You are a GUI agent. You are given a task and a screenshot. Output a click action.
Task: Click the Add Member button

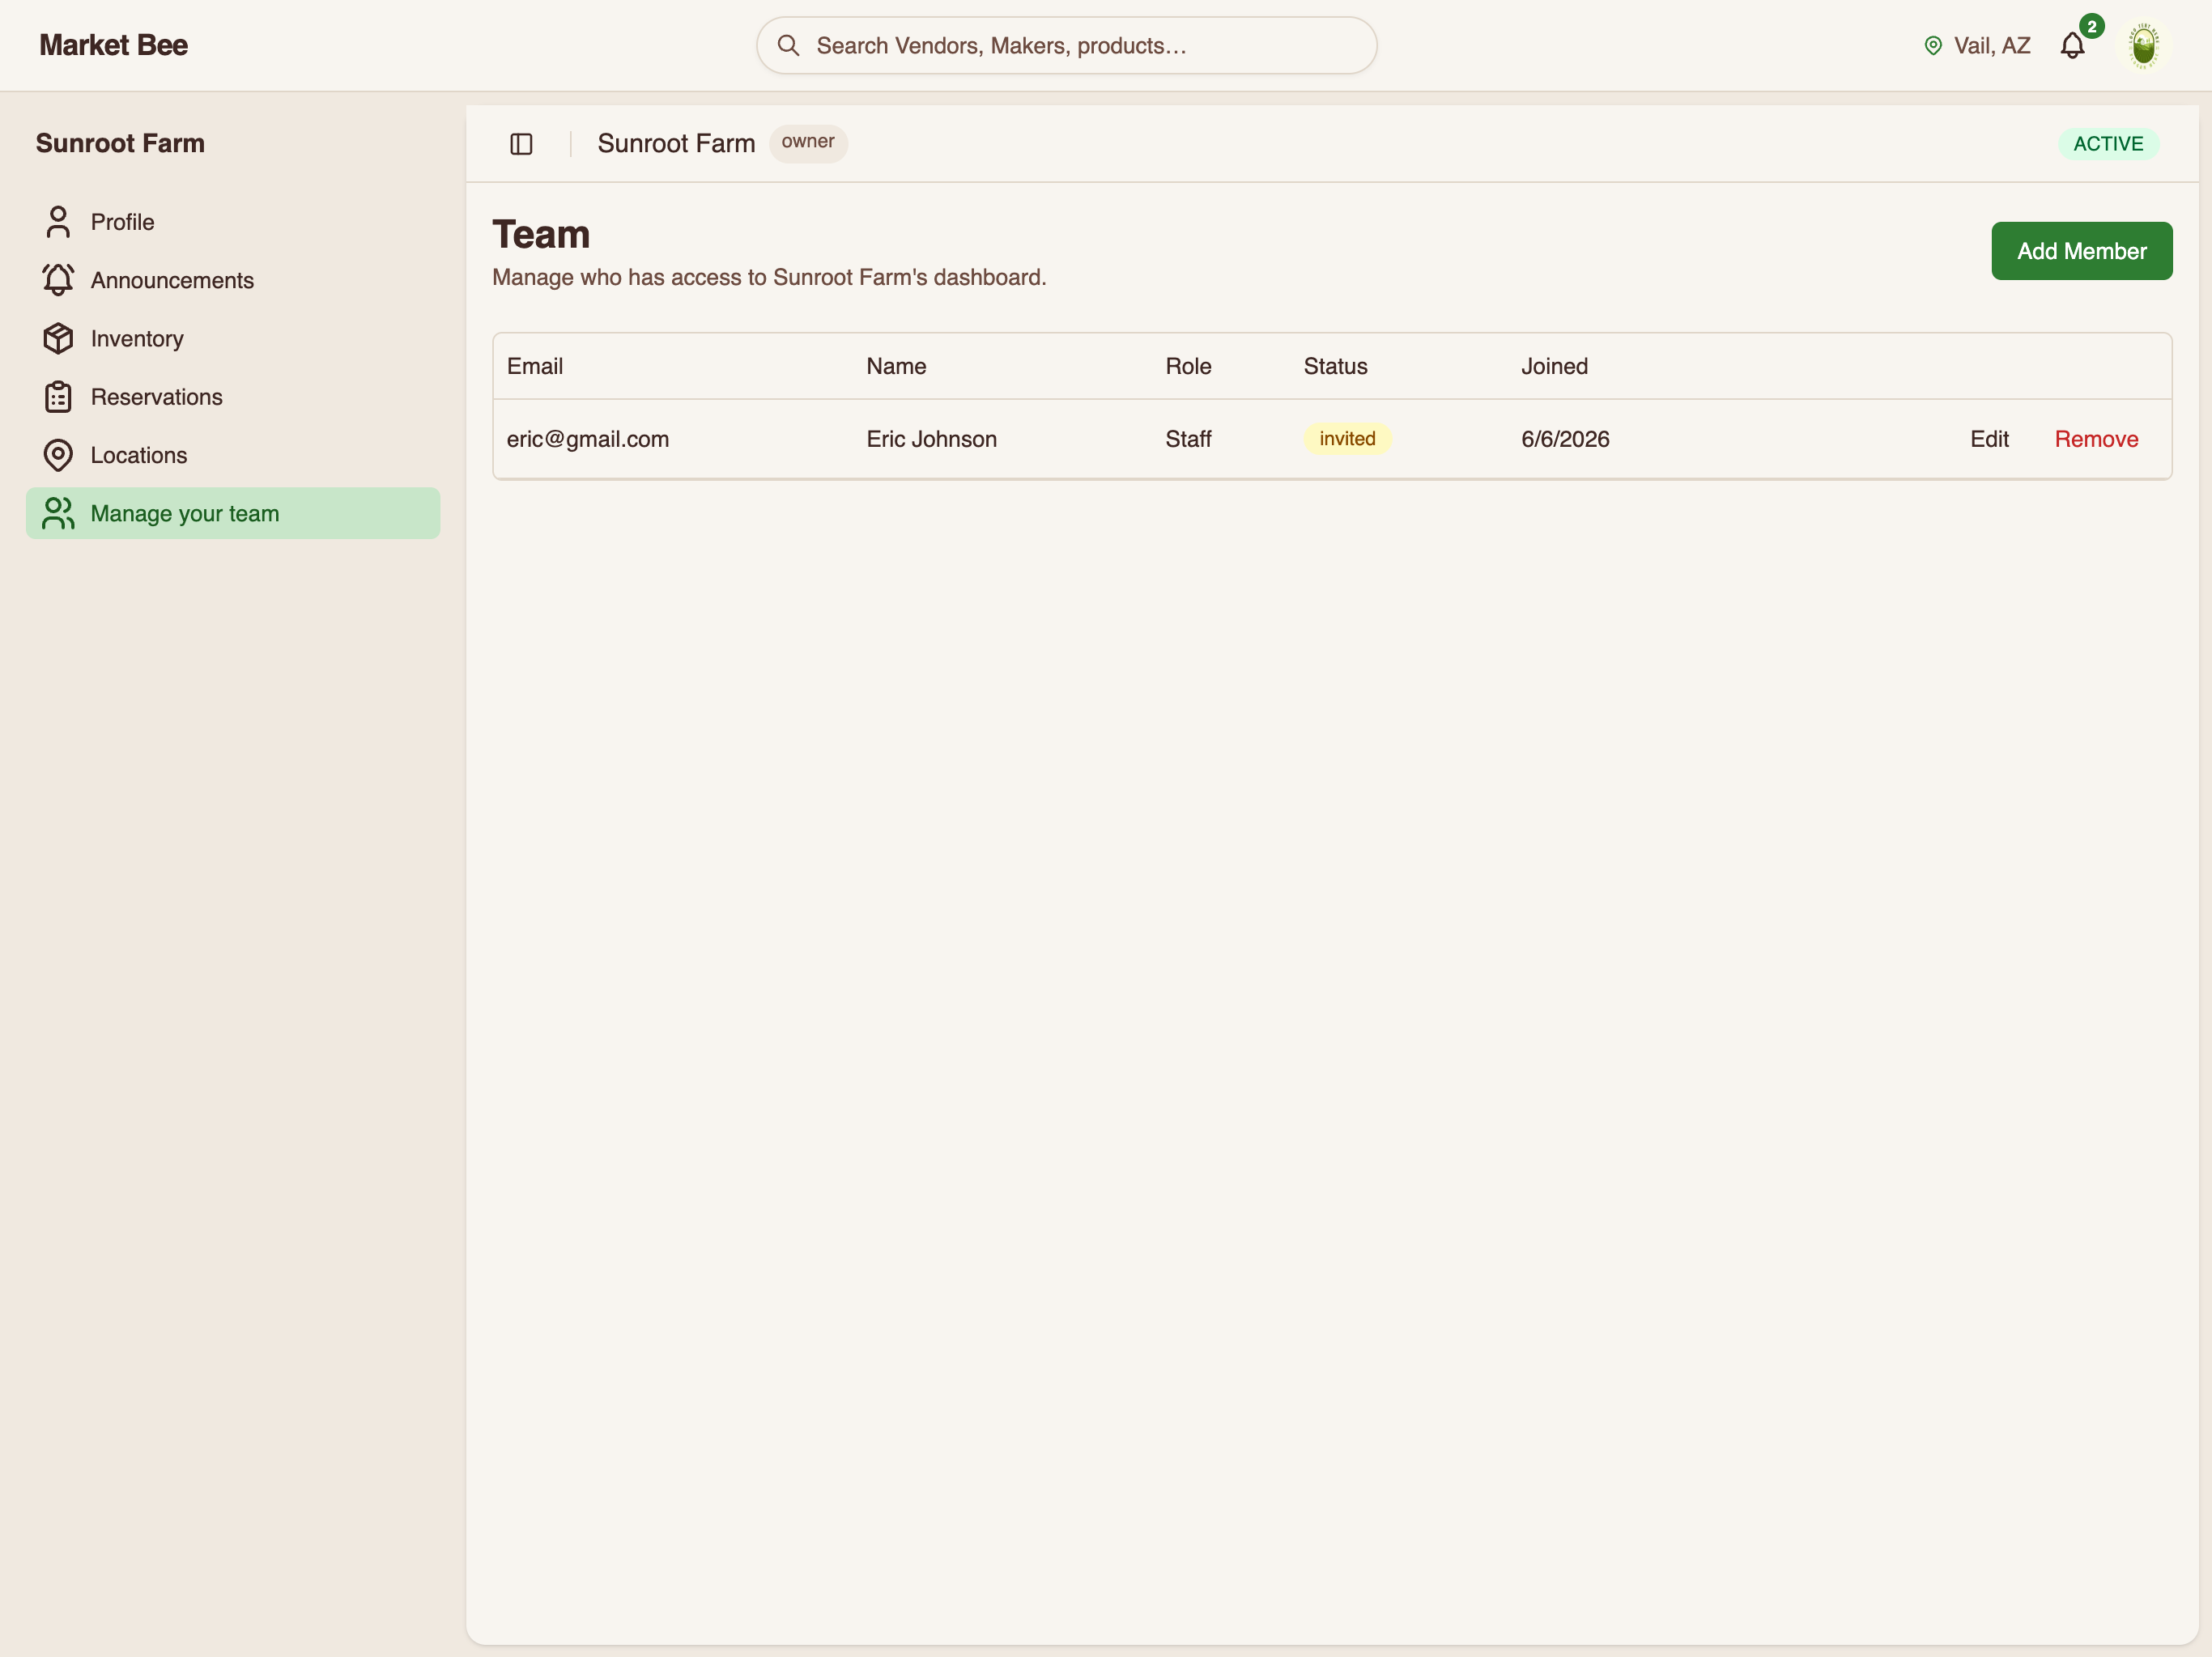click(x=2081, y=251)
